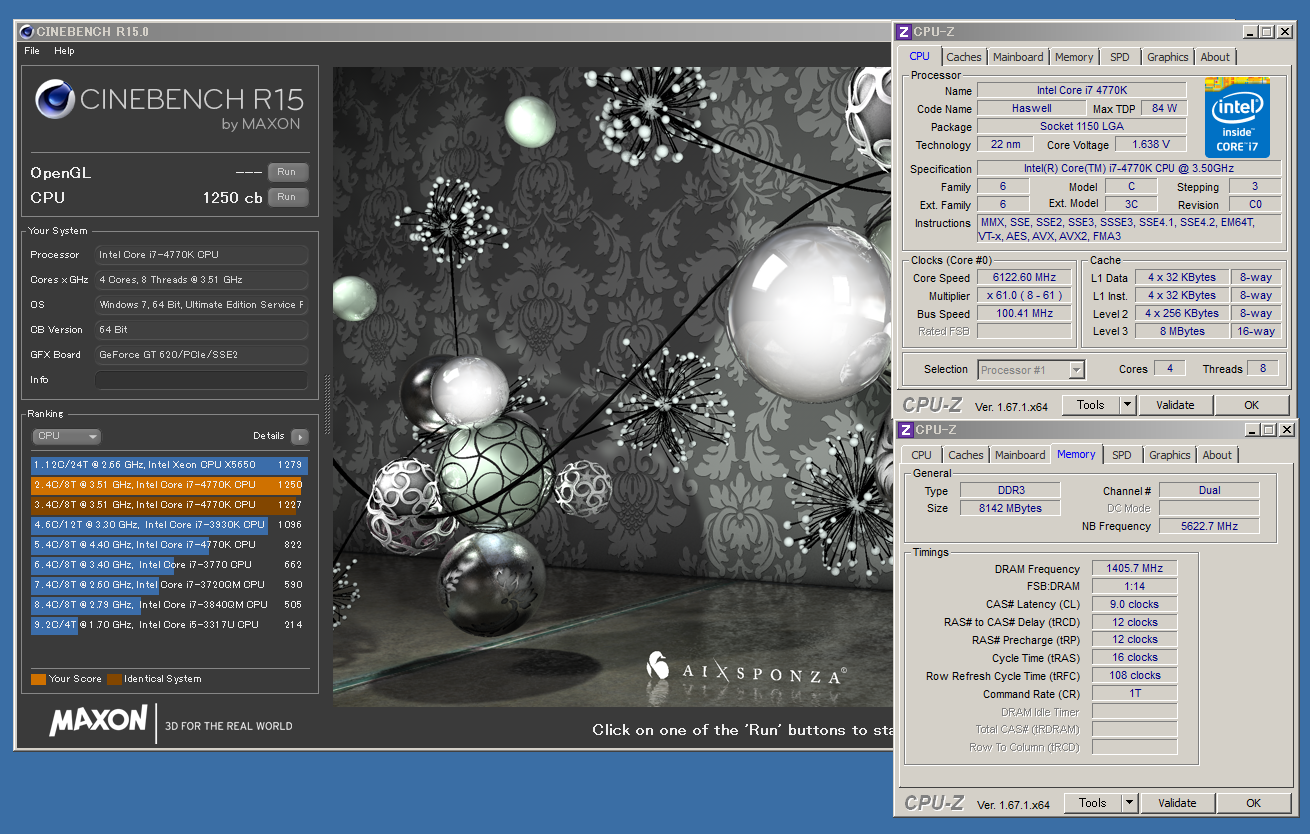The image size is (1310, 834).
Task: Click the AIXSPONZA logo in render
Action: [746, 671]
